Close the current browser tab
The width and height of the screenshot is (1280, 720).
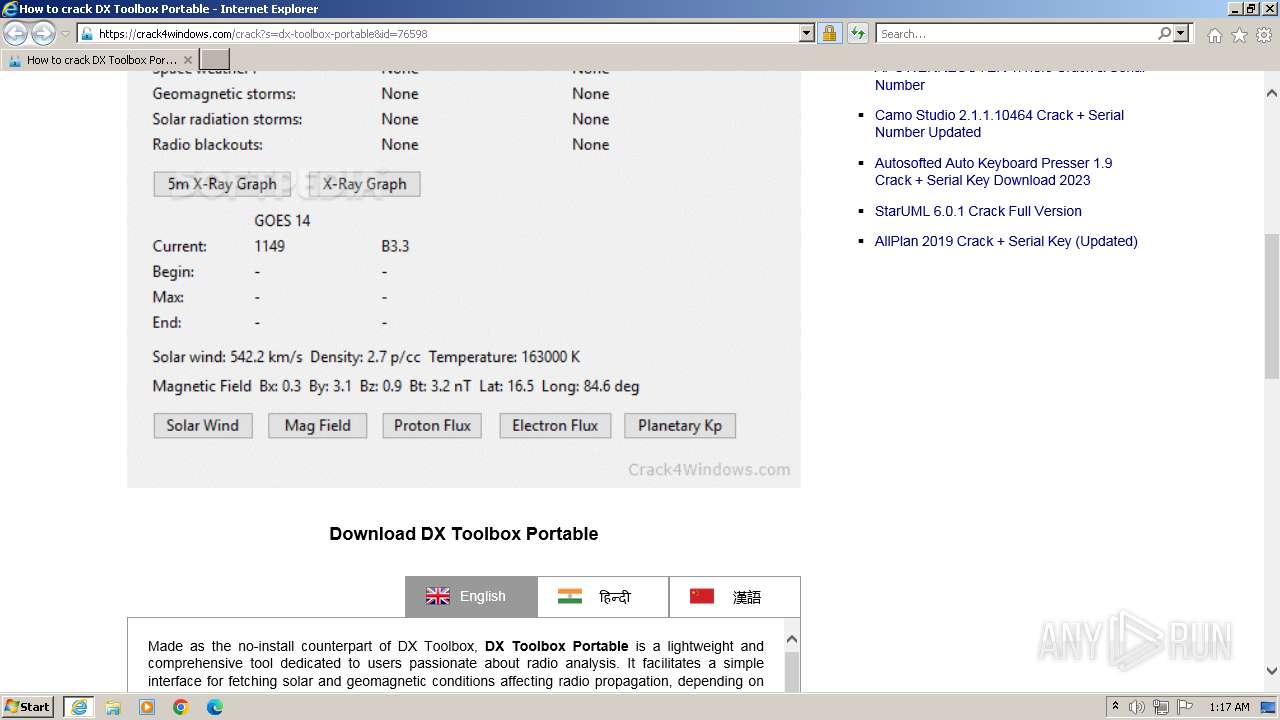187,60
